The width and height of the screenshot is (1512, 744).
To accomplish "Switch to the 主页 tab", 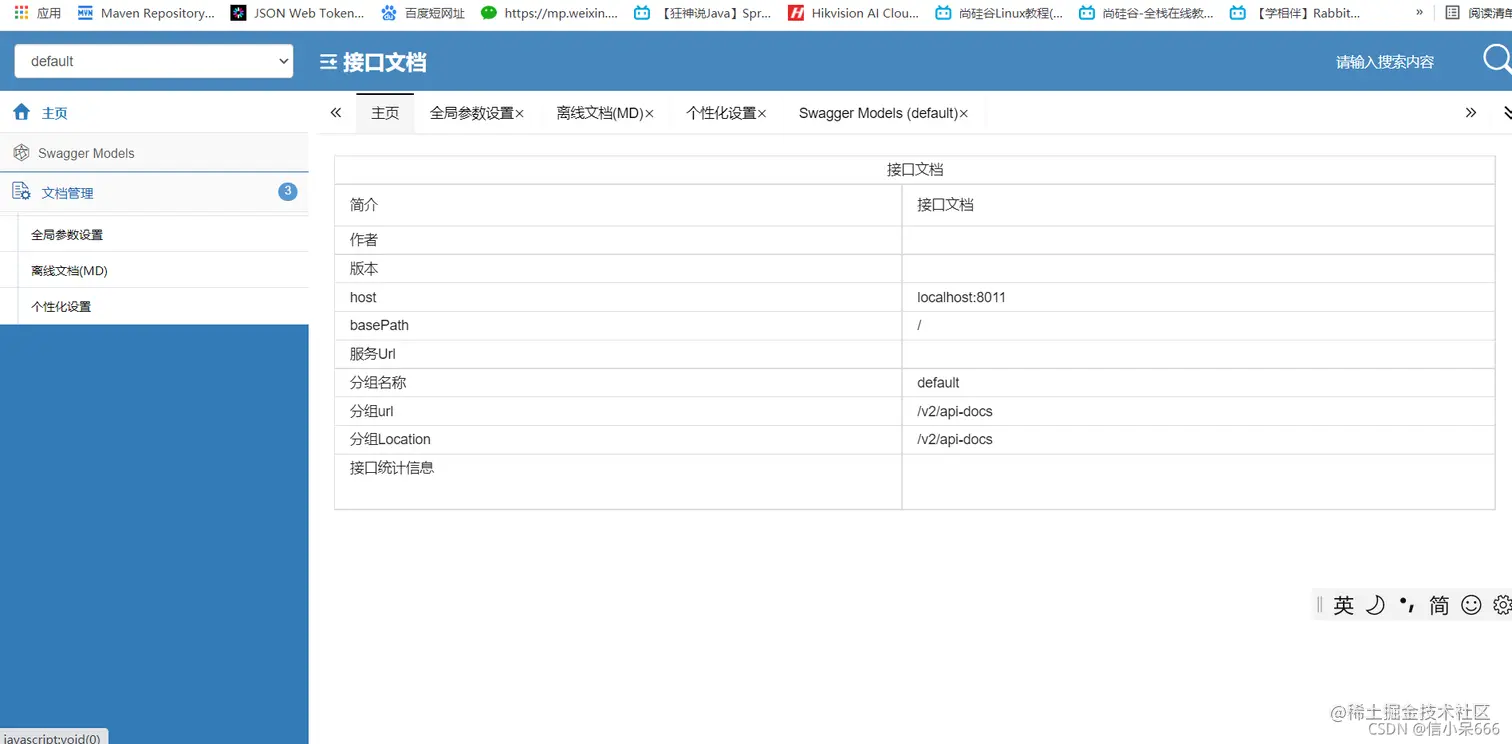I will pos(385,113).
